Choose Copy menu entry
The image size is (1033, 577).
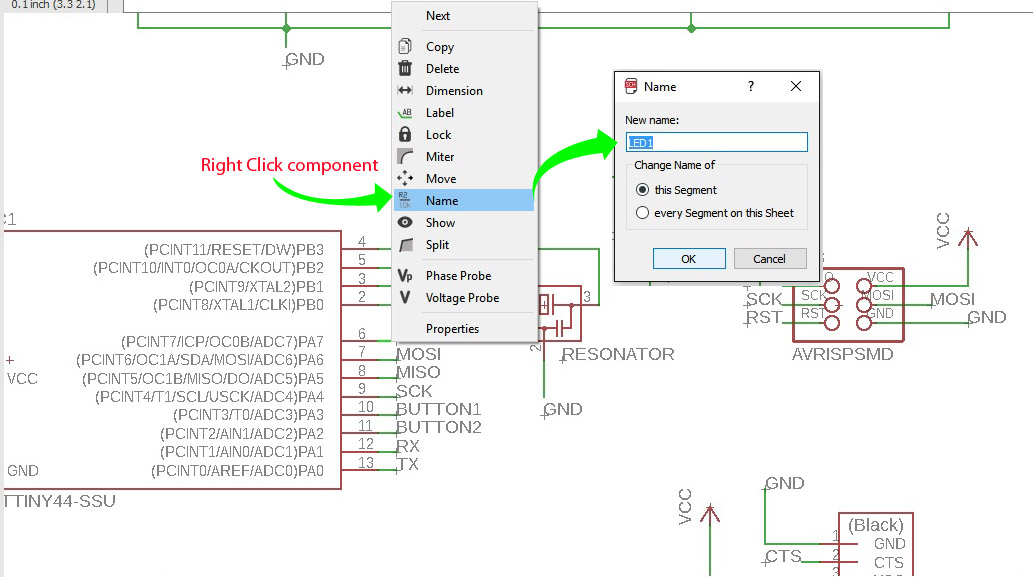464,47
